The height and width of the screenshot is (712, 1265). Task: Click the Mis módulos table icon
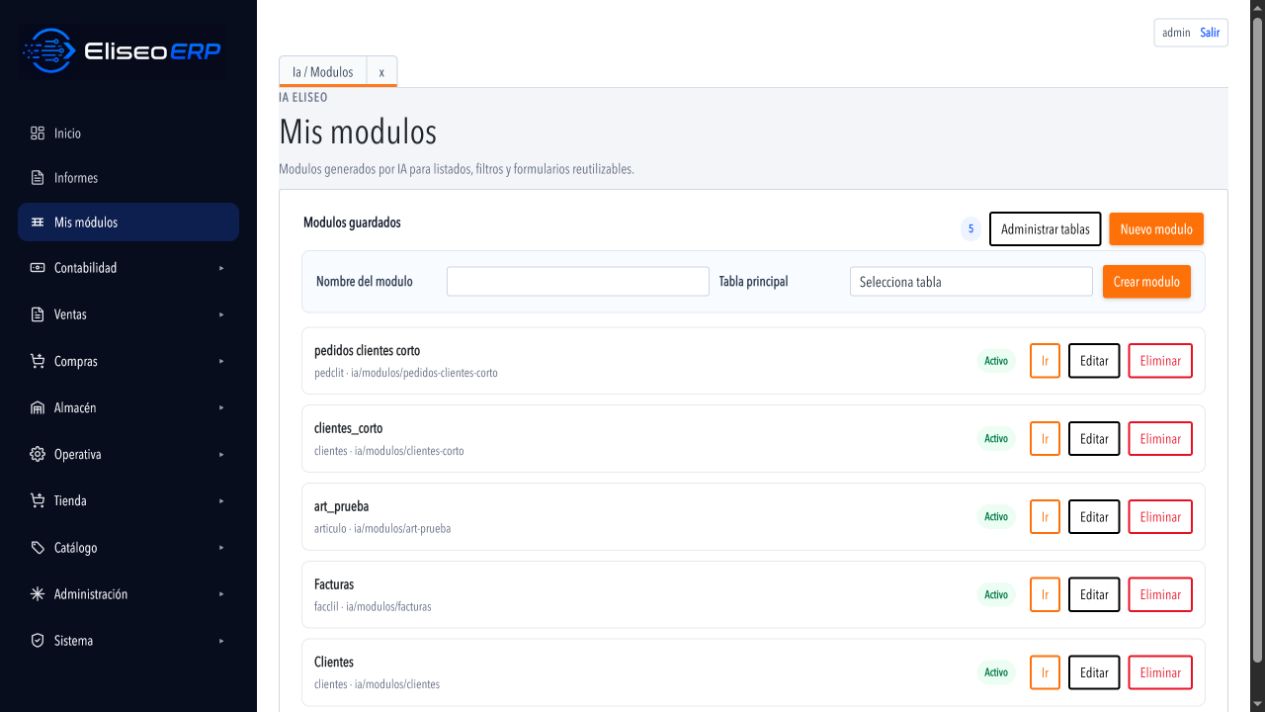[x=38, y=222]
